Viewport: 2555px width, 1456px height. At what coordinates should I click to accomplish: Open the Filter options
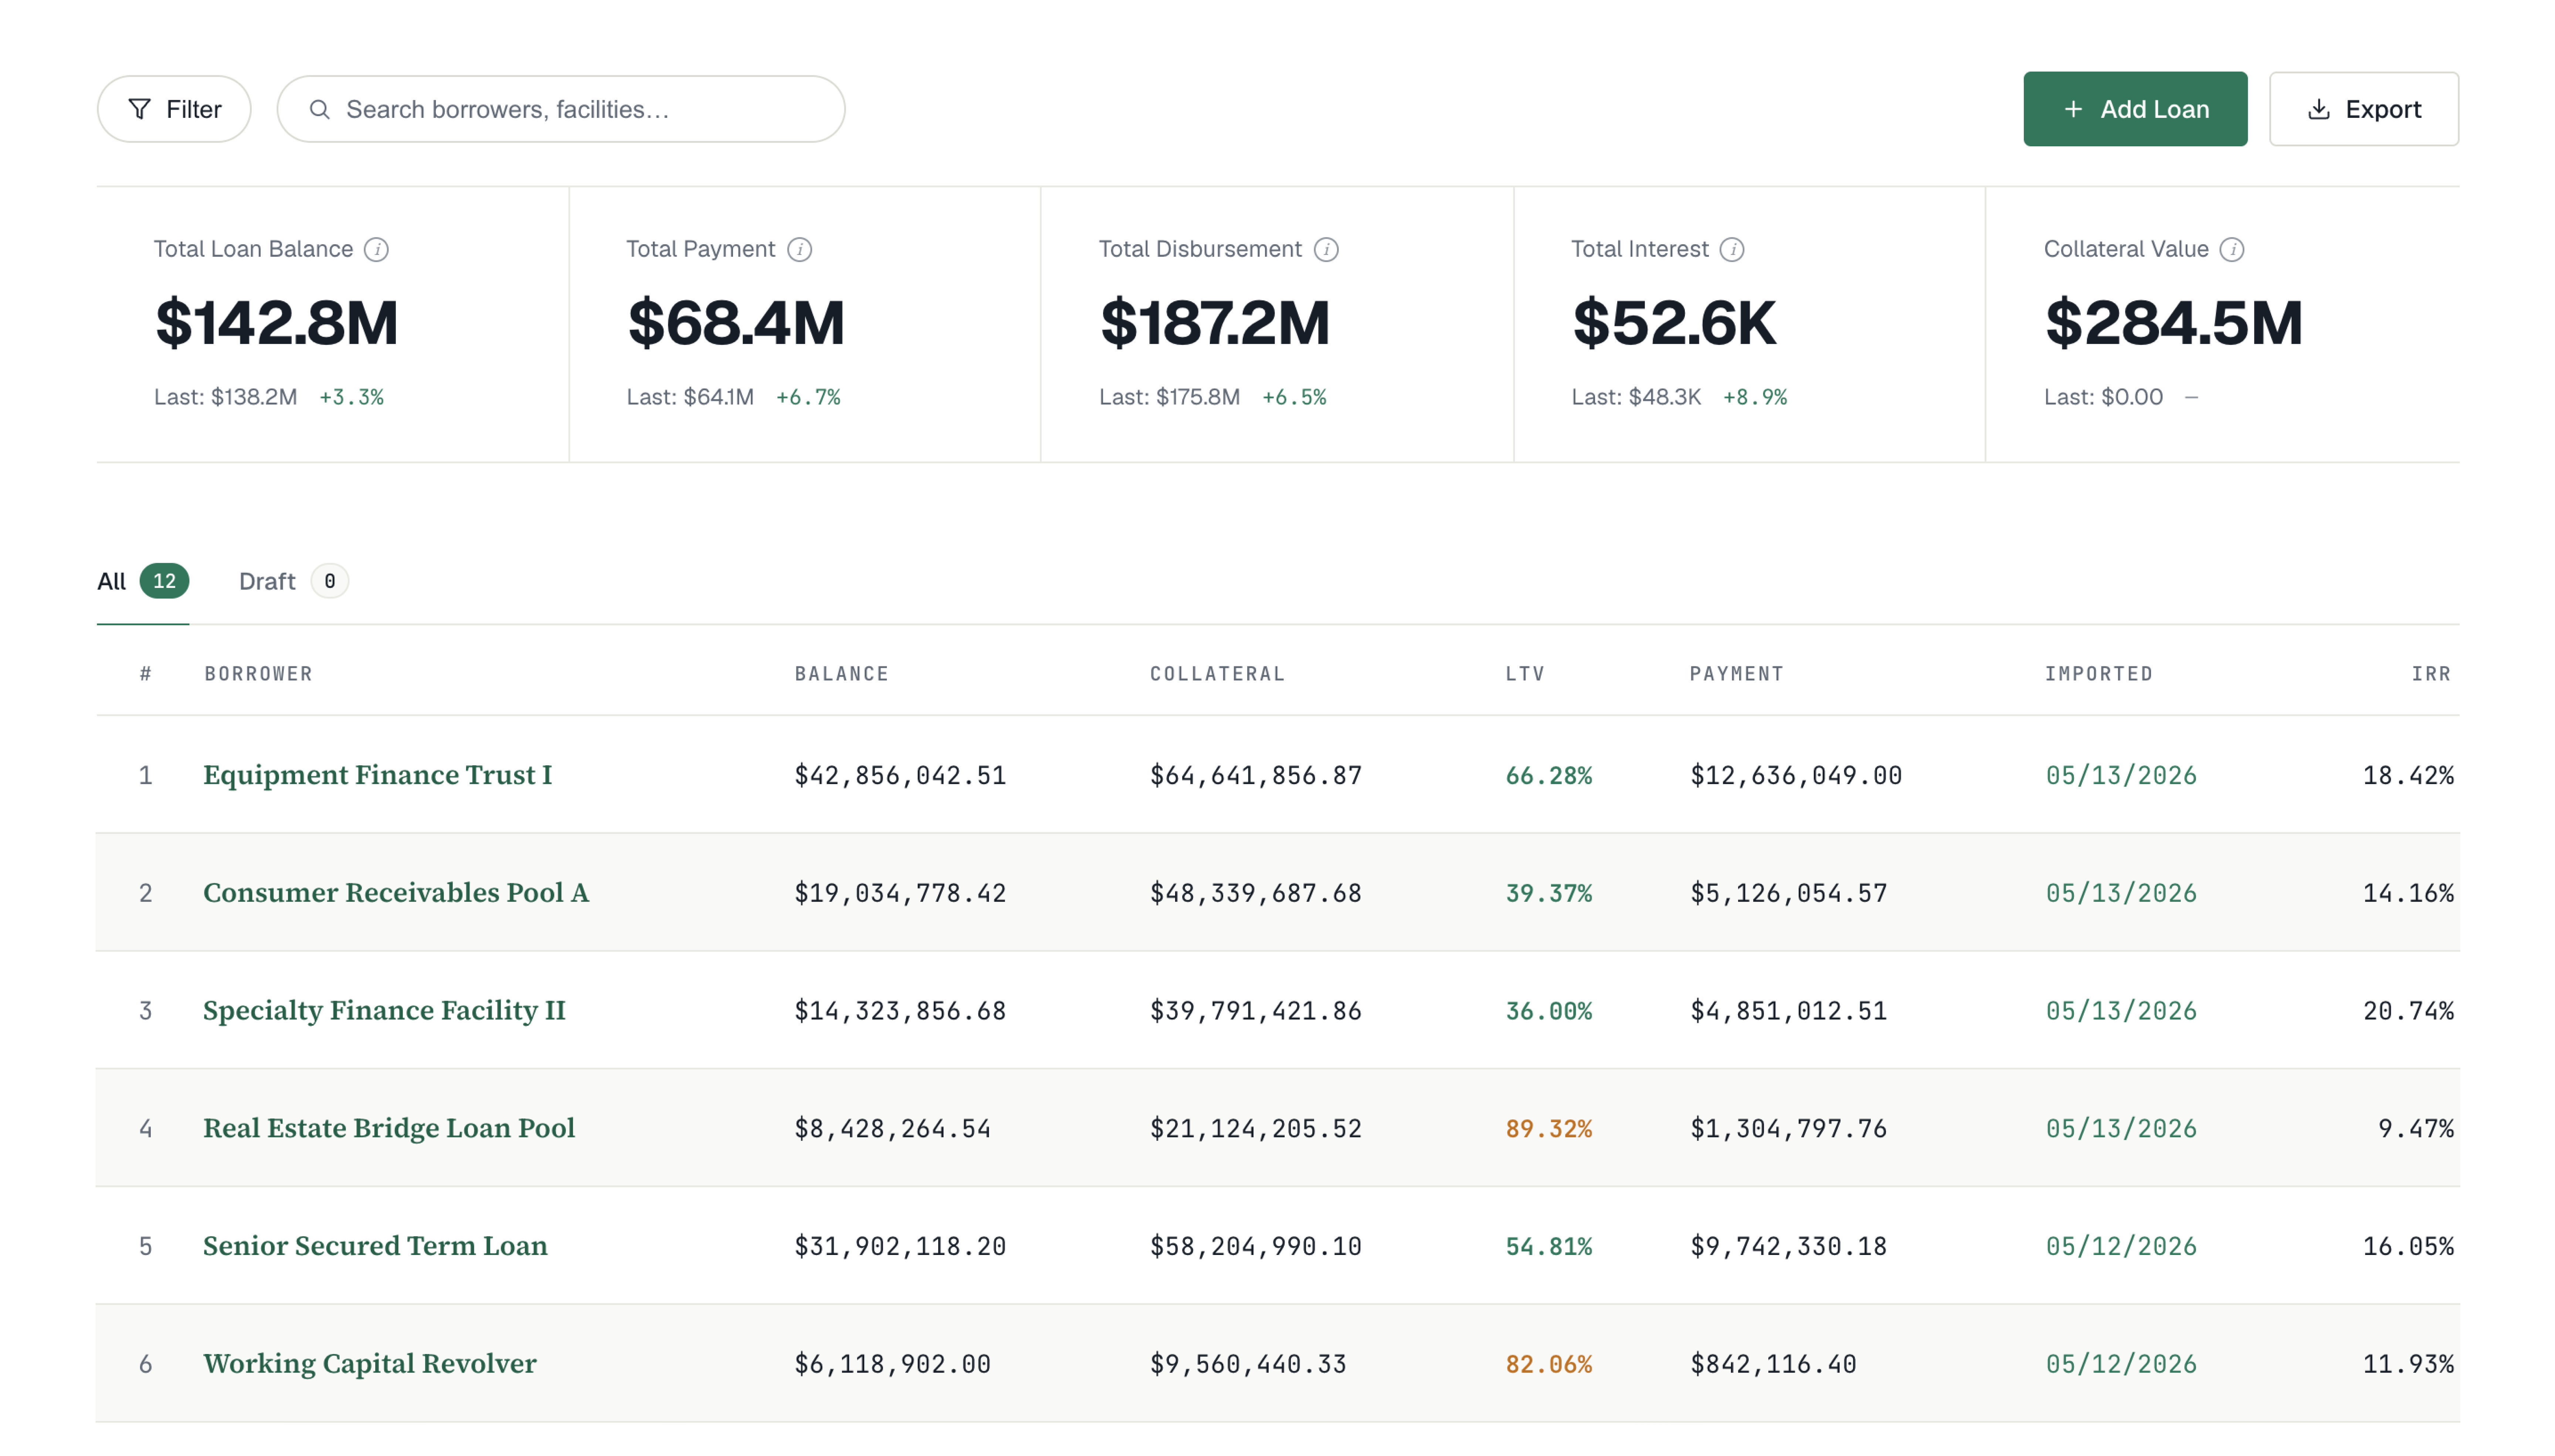coord(174,109)
